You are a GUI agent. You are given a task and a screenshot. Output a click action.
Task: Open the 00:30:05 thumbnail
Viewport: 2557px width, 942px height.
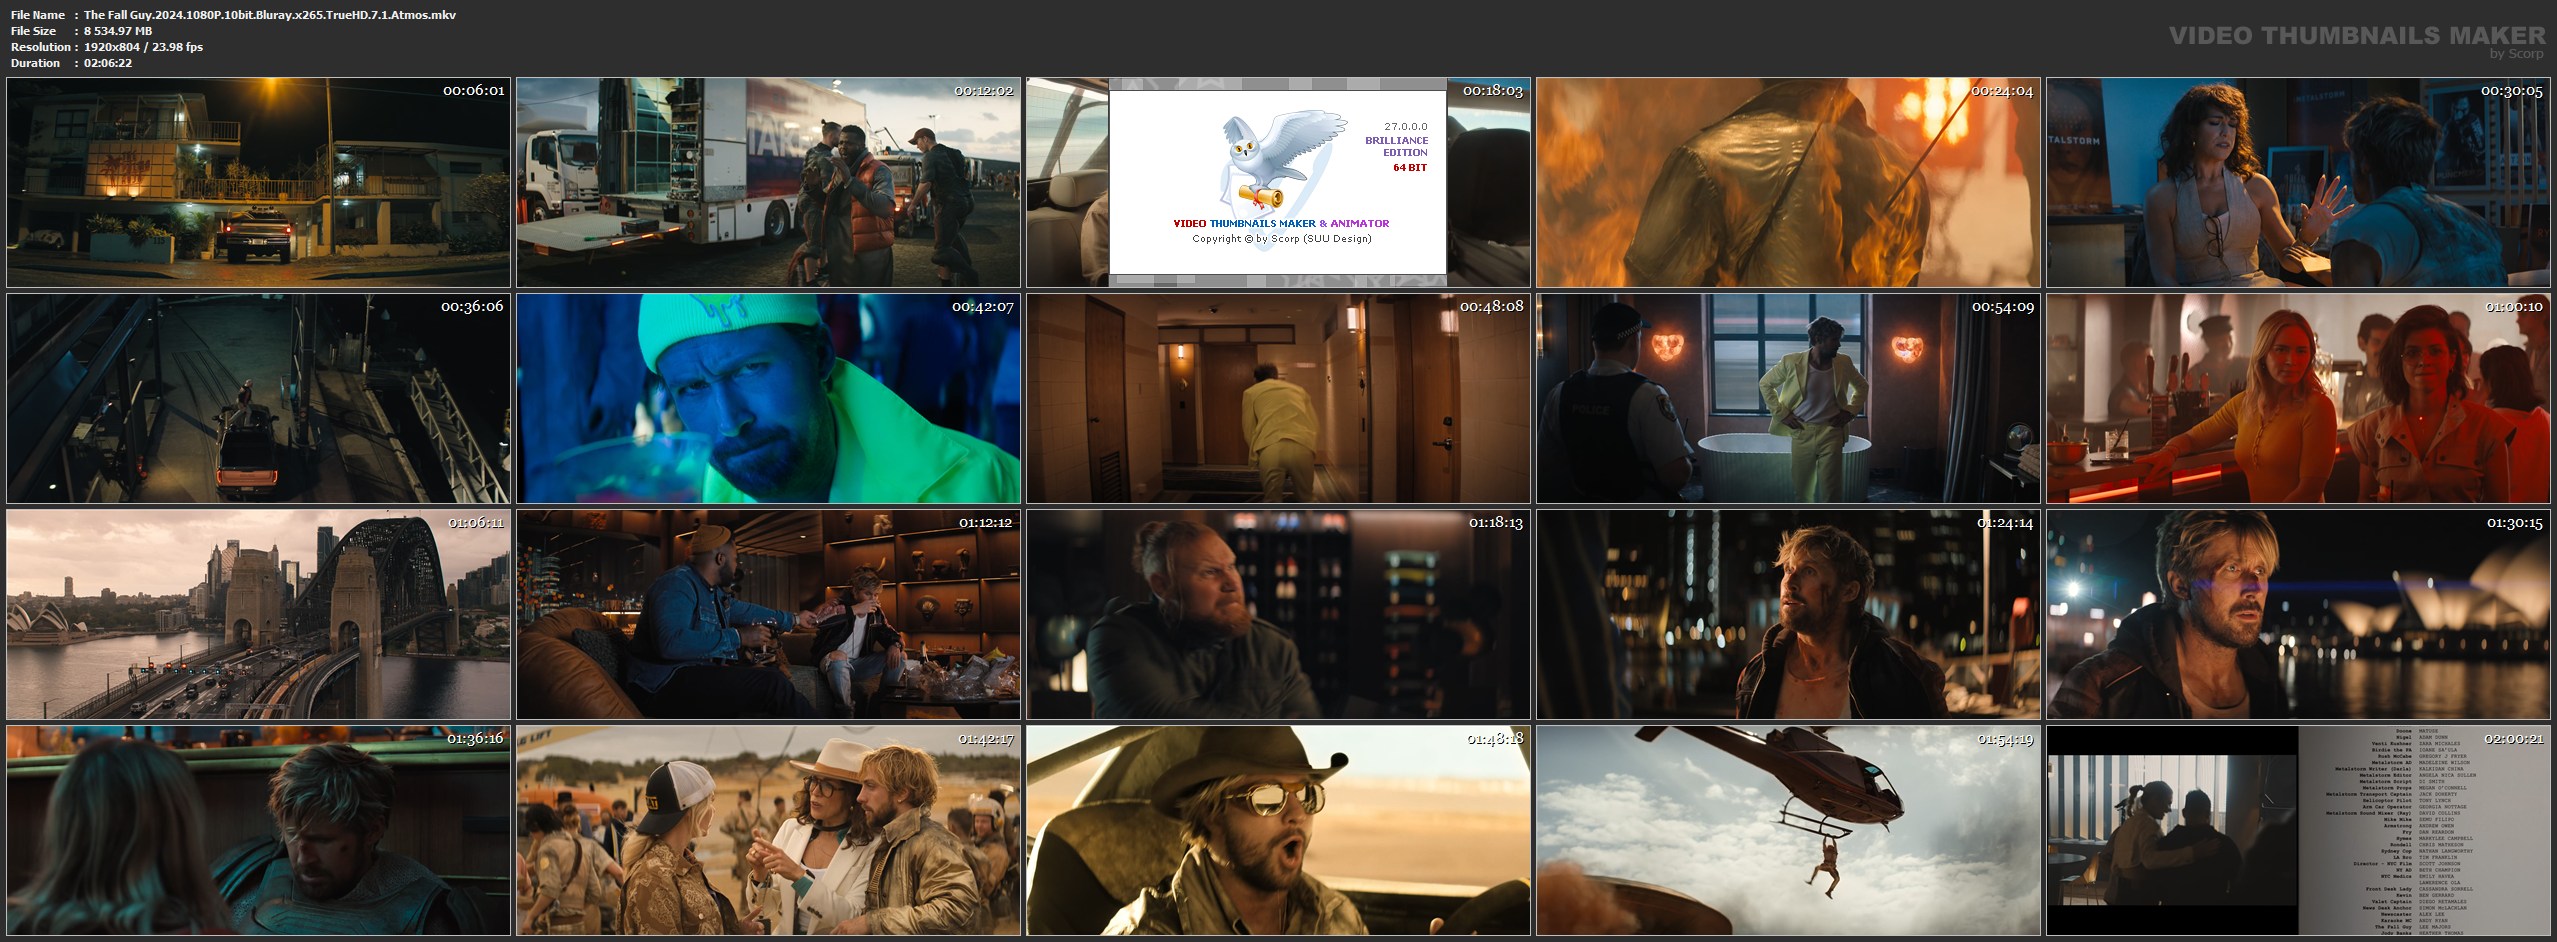(2298, 182)
